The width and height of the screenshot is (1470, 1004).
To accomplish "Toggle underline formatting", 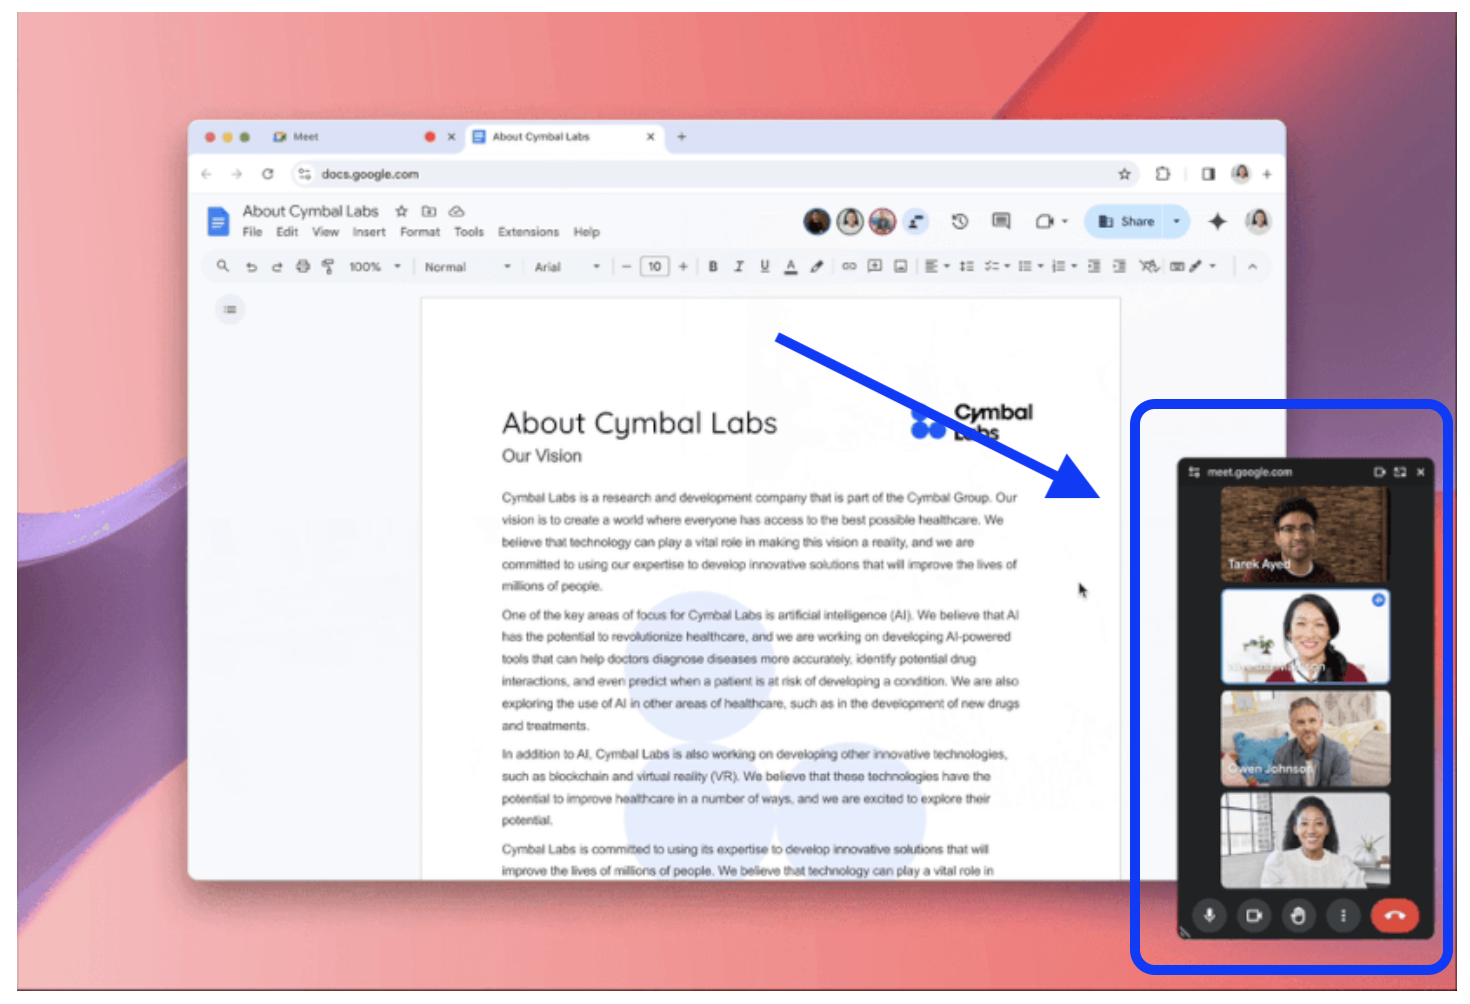I will click(x=765, y=266).
